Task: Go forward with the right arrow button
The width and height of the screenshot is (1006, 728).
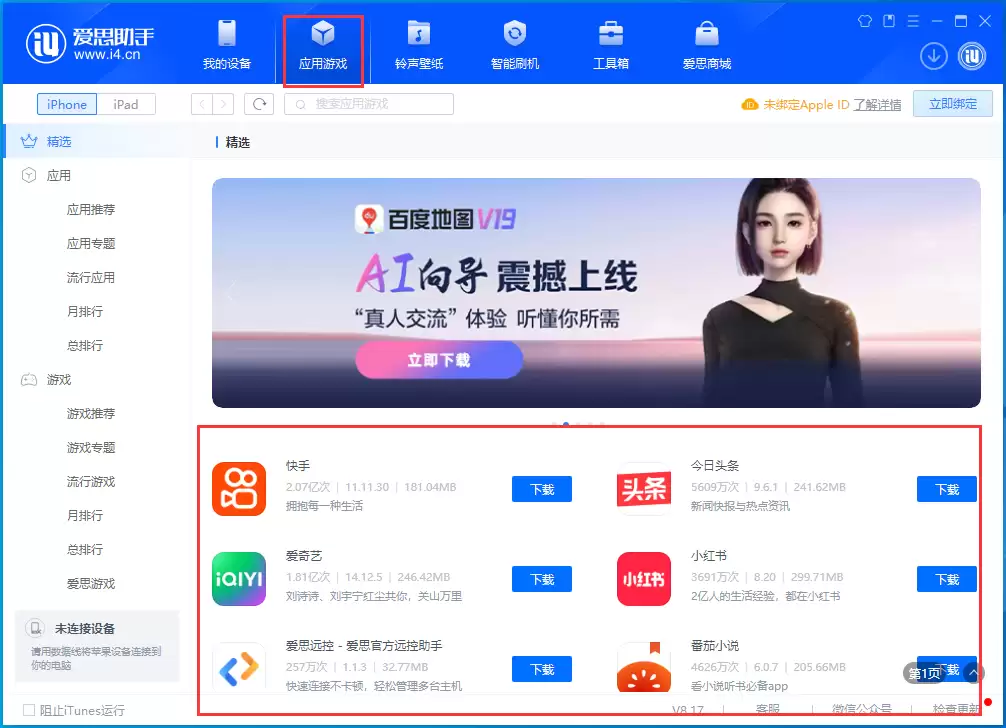Action: point(223,104)
